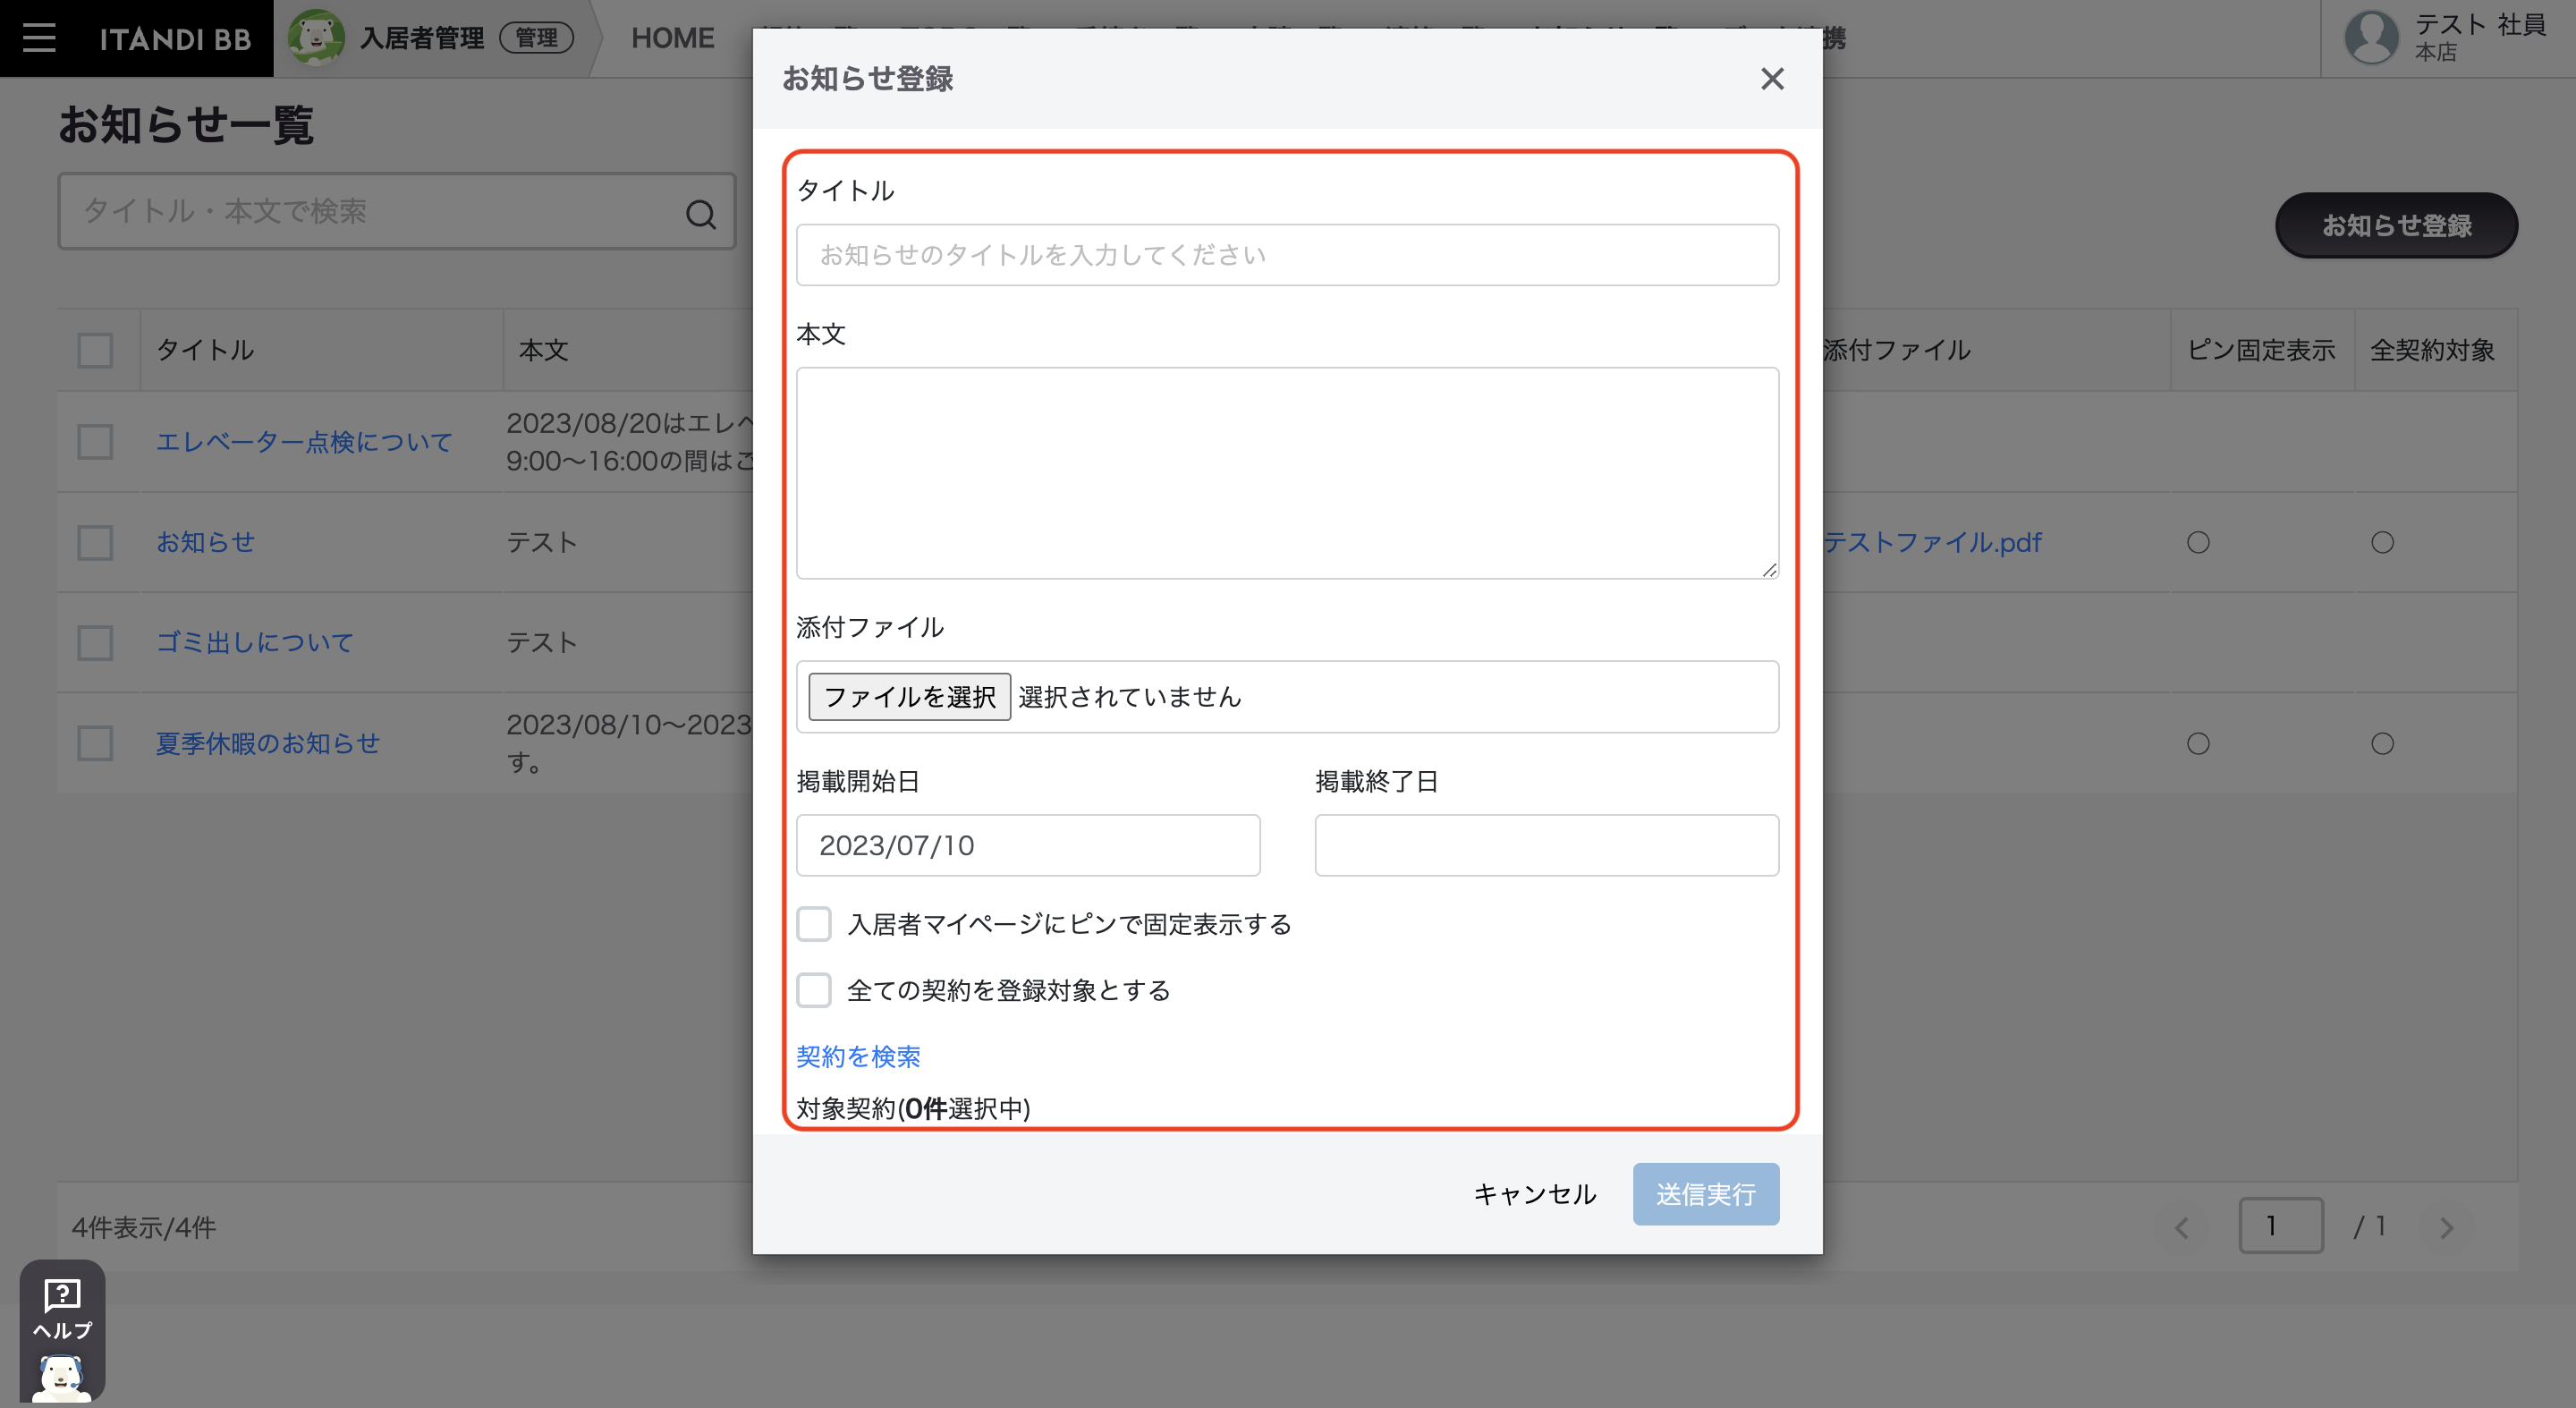Select the ゴミ出しについて row checkbox

pos(95,643)
